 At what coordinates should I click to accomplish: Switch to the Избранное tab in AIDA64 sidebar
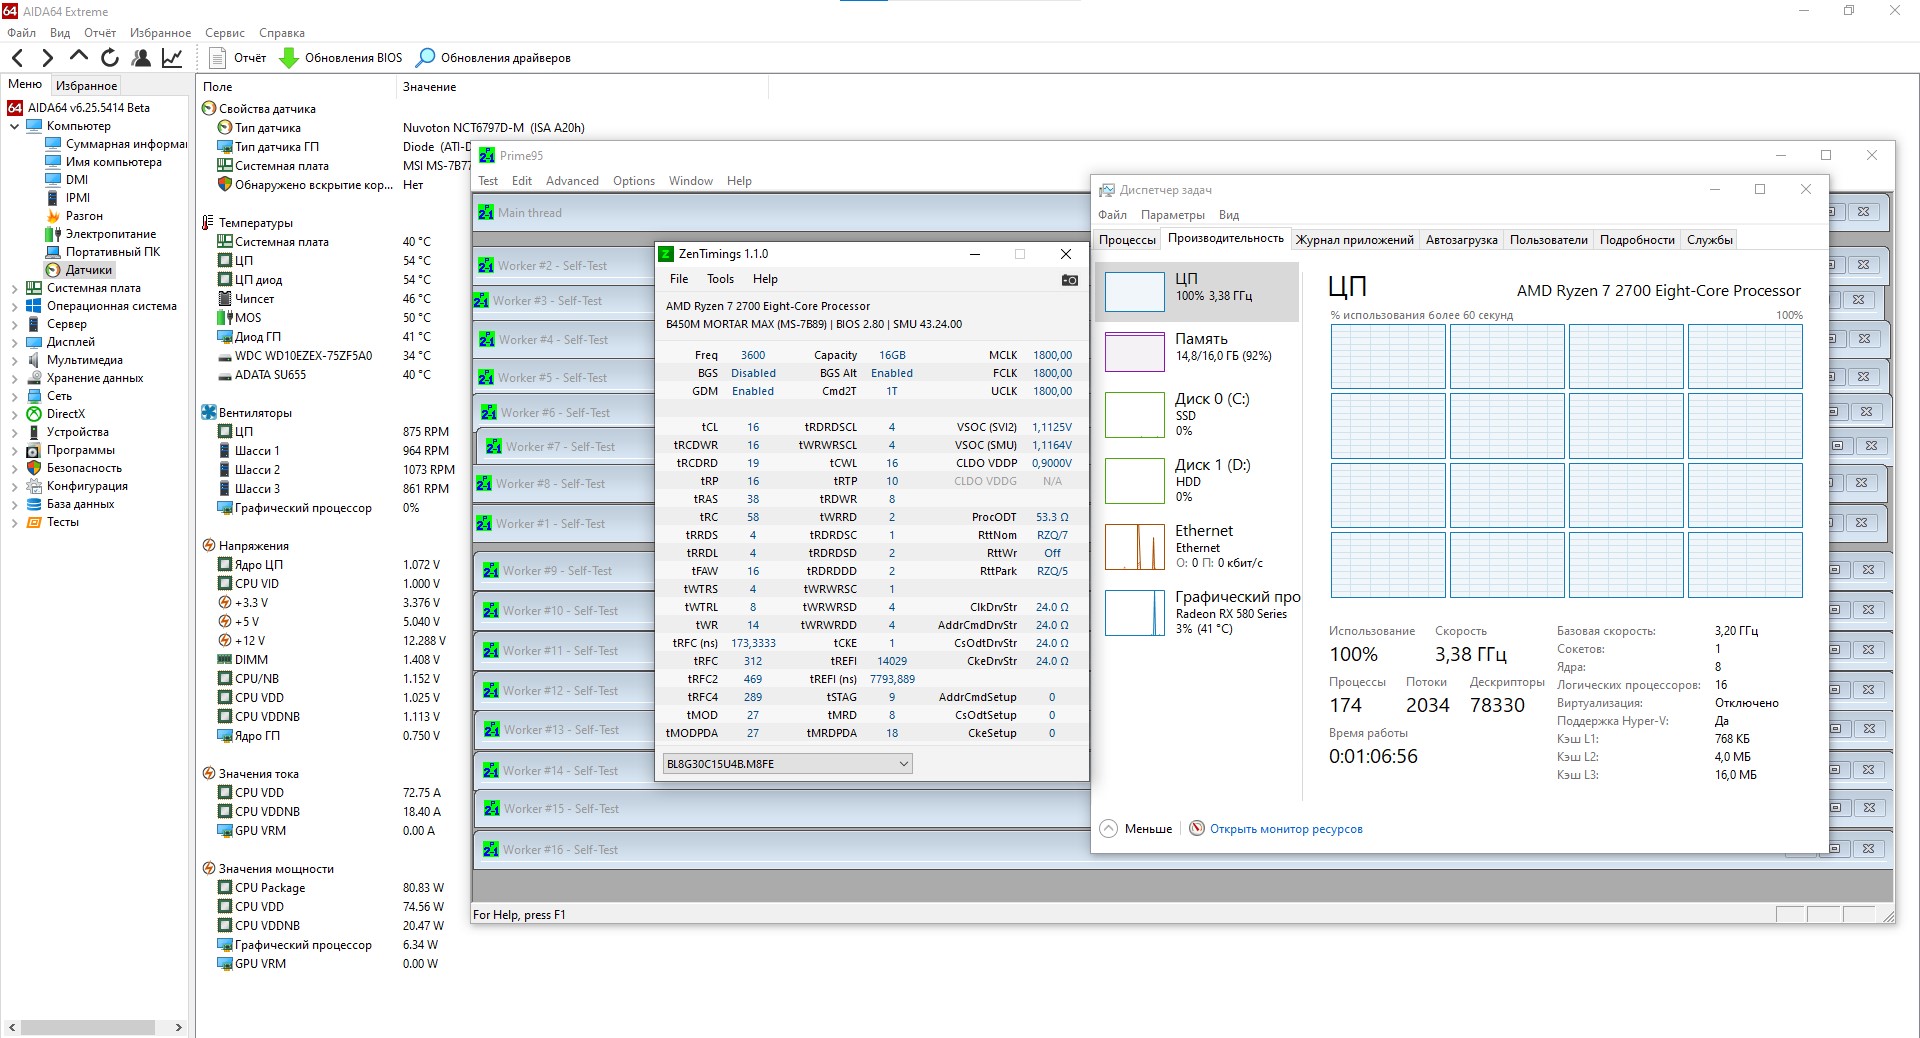86,86
